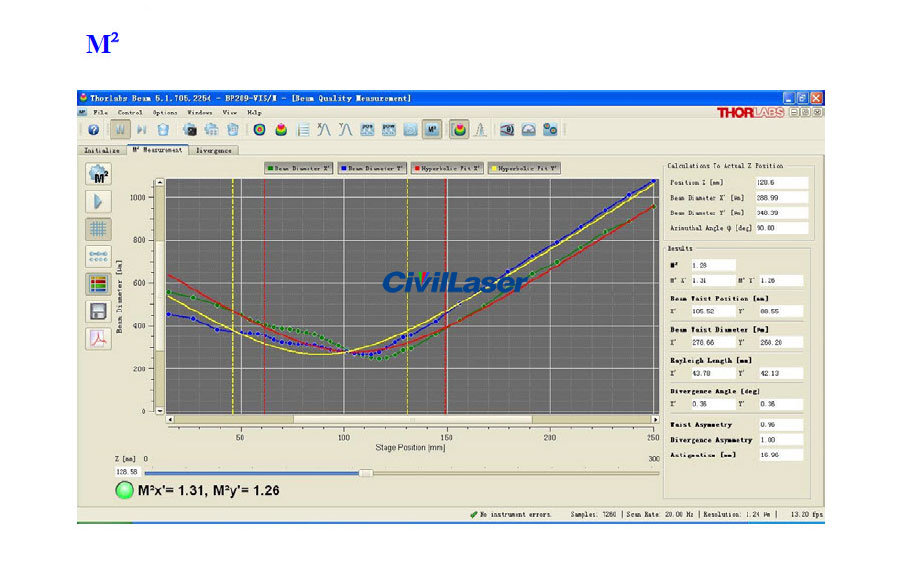Viewport: 897px width, 582px height.
Task: Click the Position Z value field
Action: (782, 183)
